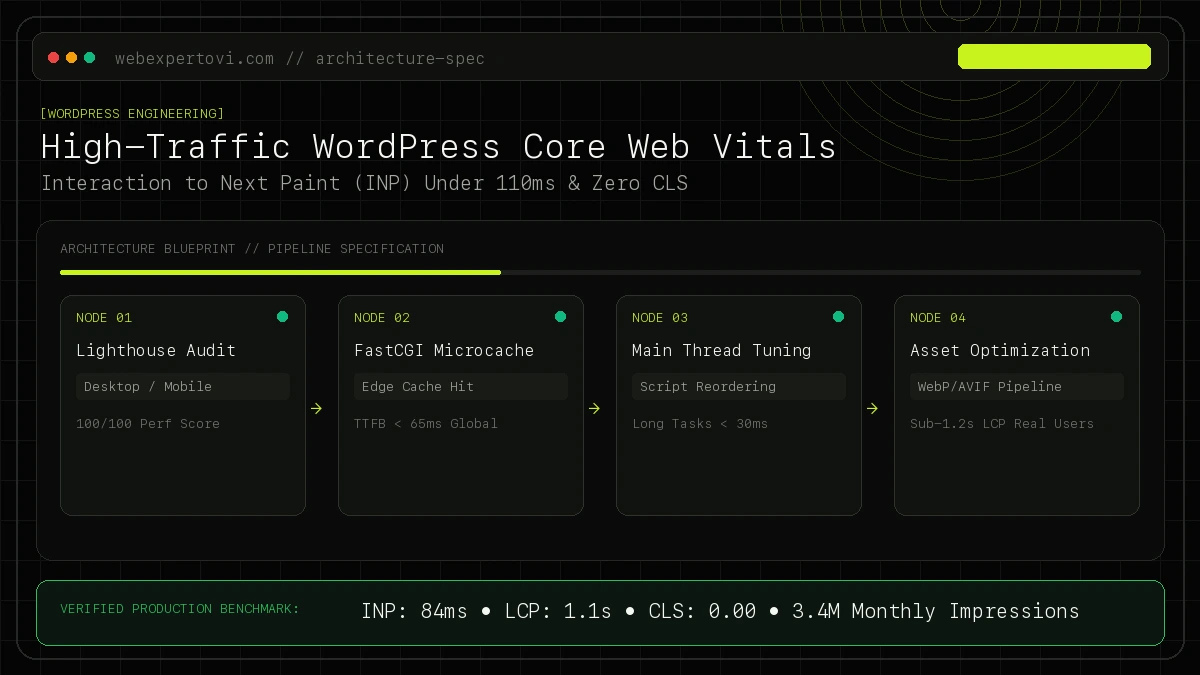Click the NODE 03 label
The image size is (1200, 675).
pyautogui.click(x=660, y=318)
